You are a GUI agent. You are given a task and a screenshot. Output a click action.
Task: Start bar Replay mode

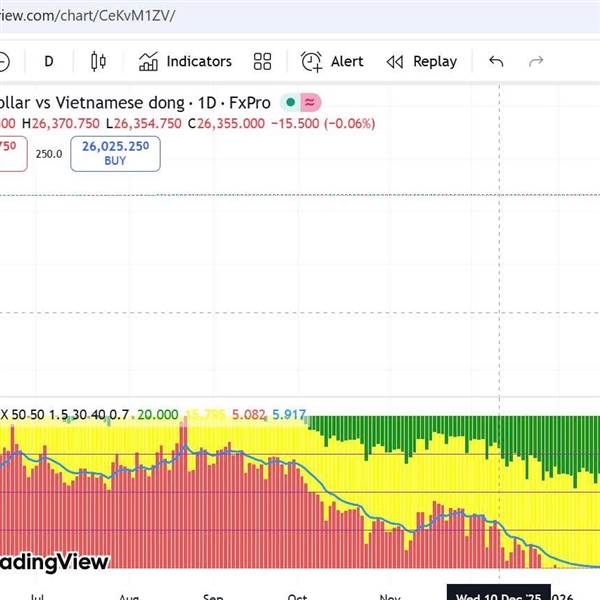421,61
